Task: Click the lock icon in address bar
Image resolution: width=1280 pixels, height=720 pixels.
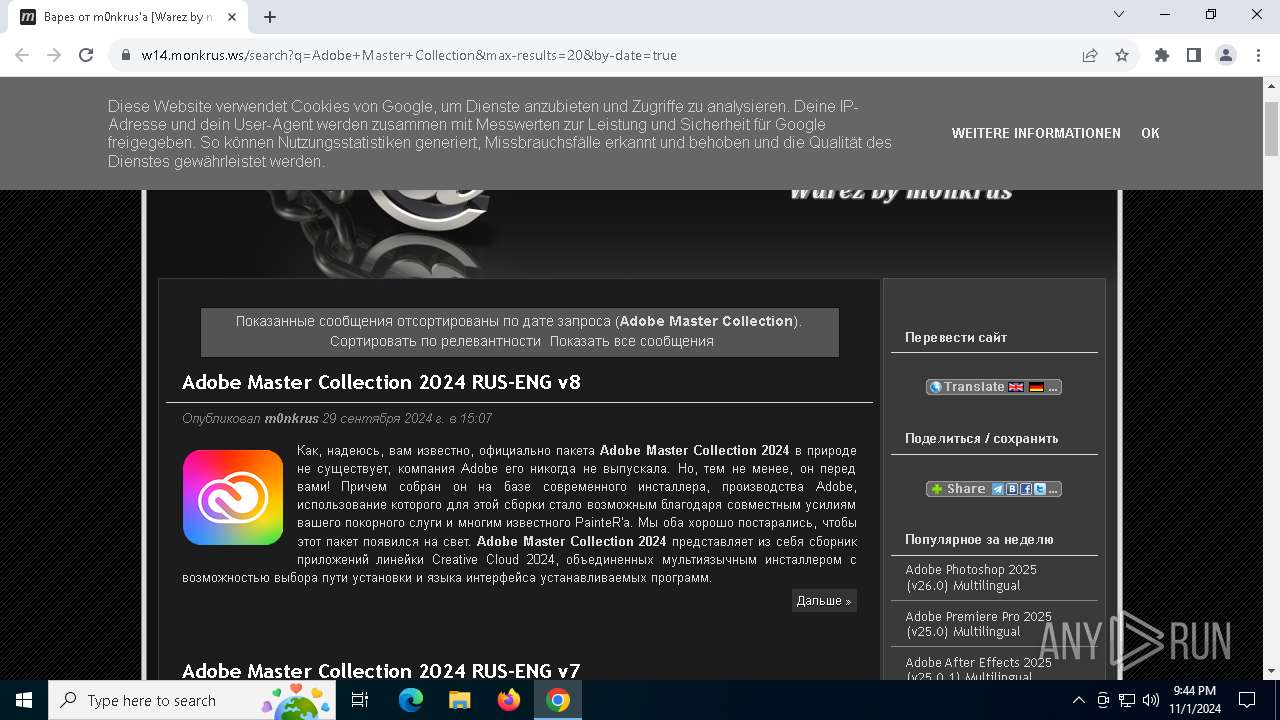Action: [x=125, y=56]
